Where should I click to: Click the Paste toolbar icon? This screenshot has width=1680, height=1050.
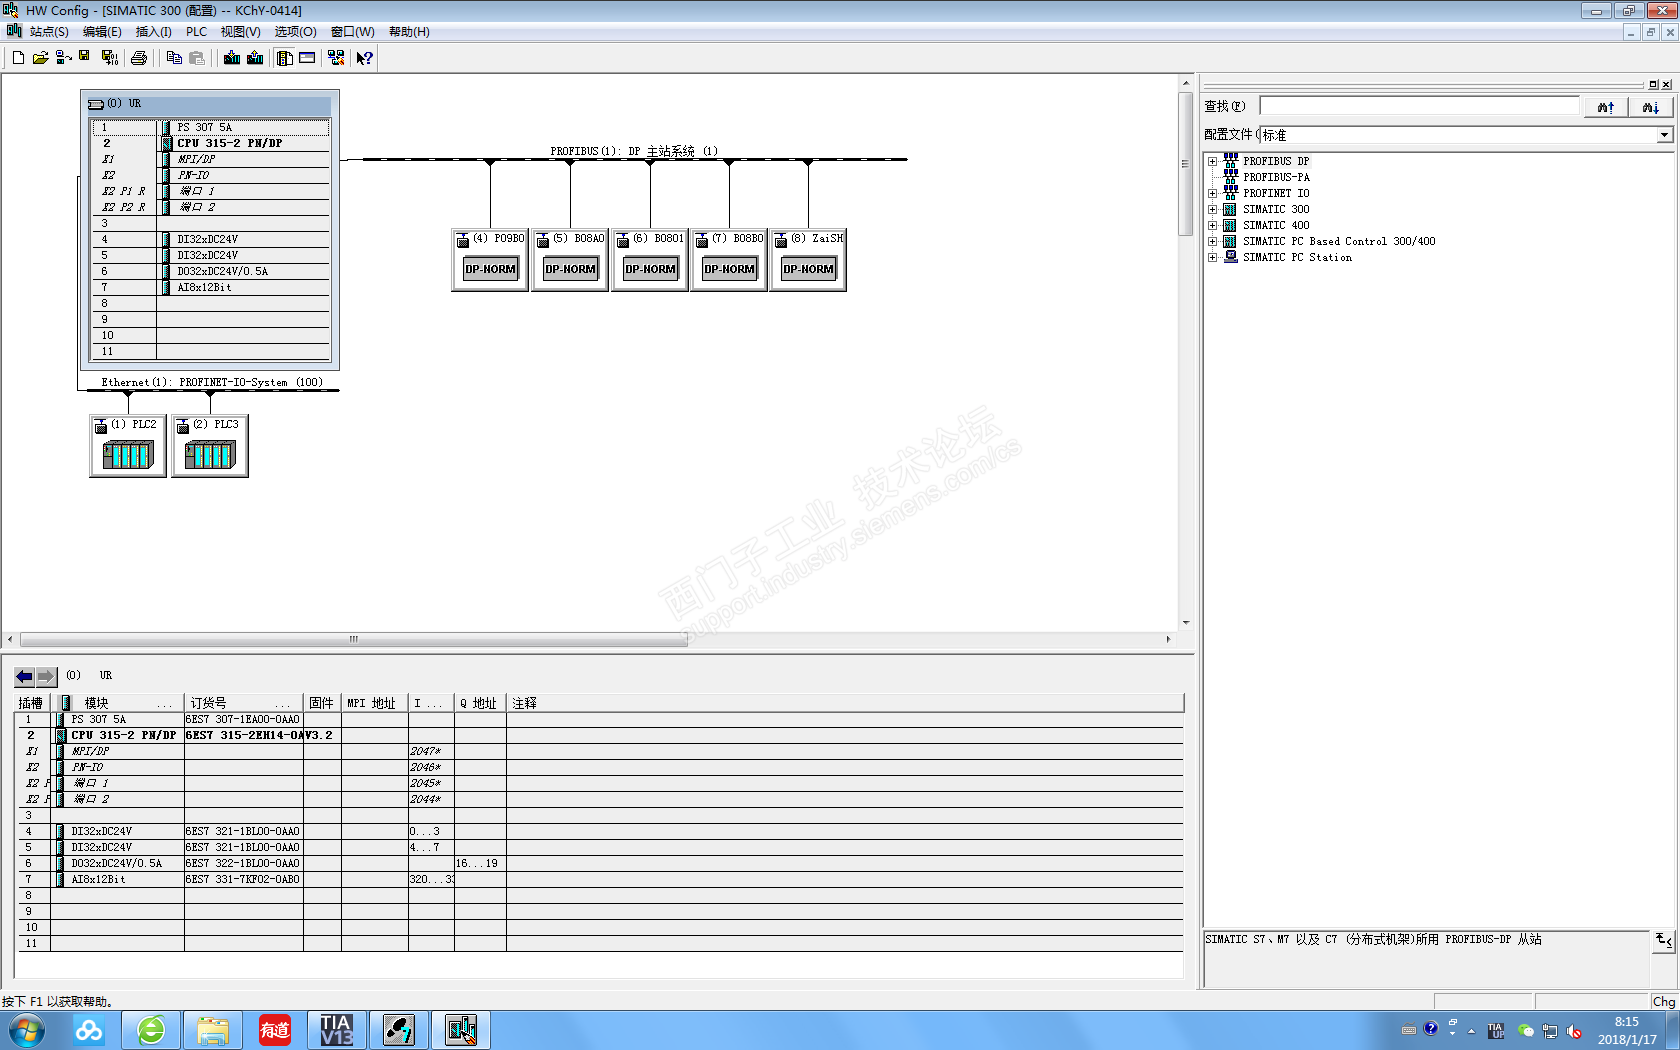point(197,58)
